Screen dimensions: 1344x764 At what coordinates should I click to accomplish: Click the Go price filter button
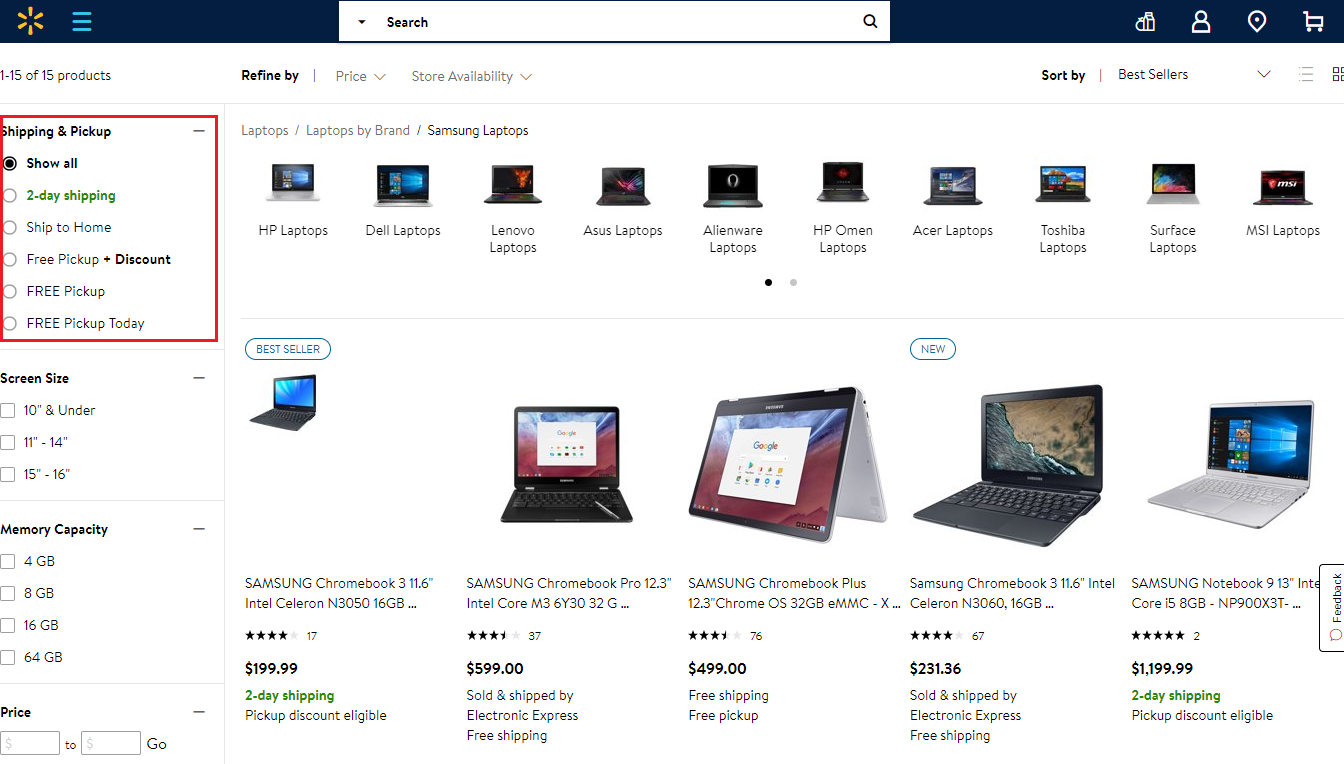point(157,744)
